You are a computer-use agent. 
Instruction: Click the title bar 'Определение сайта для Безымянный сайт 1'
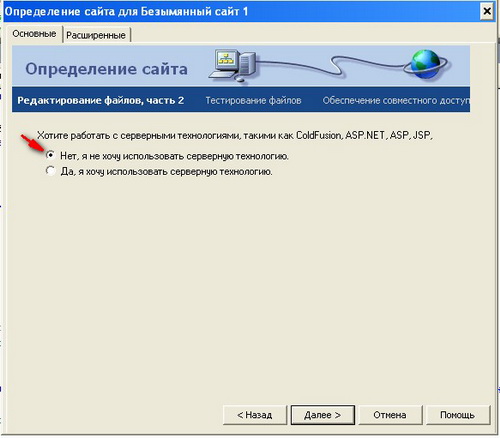[x=126, y=11]
